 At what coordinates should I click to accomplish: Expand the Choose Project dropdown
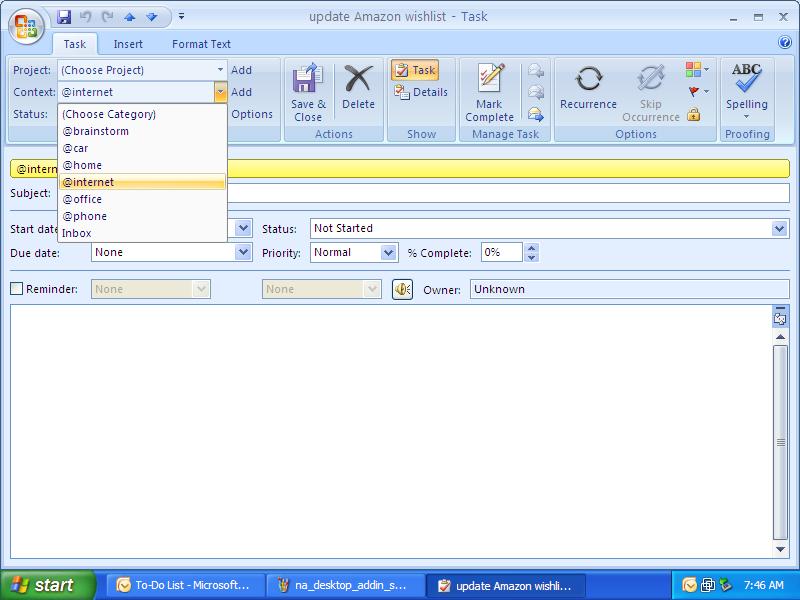pyautogui.click(x=220, y=70)
